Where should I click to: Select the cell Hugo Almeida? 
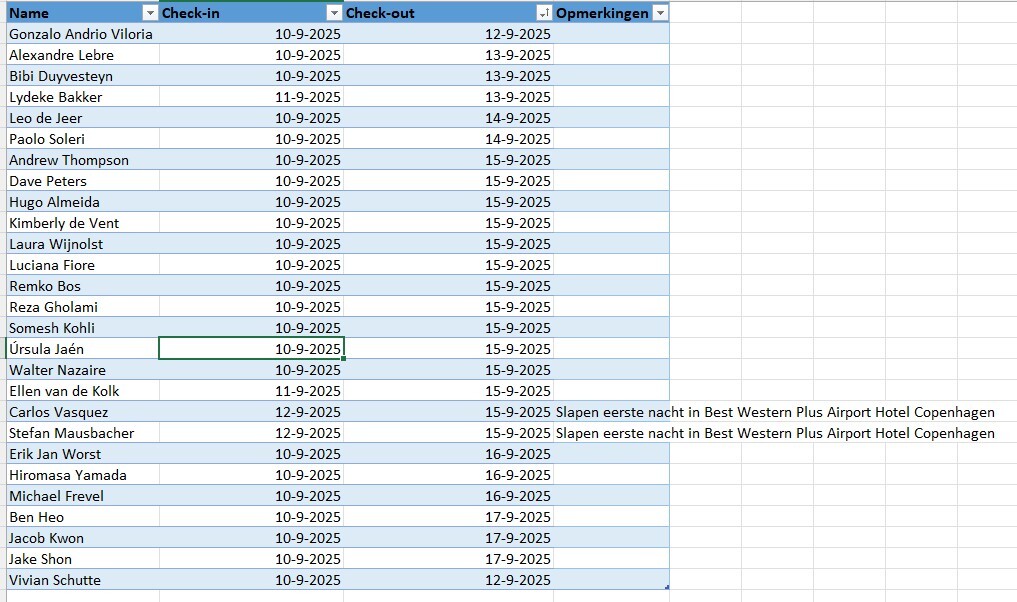click(82, 202)
